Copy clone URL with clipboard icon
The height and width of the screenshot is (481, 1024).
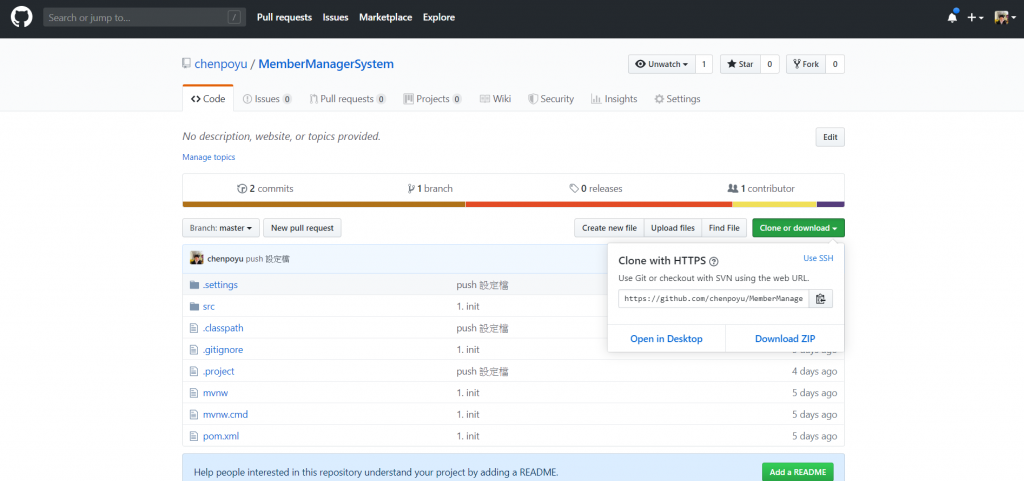click(821, 298)
